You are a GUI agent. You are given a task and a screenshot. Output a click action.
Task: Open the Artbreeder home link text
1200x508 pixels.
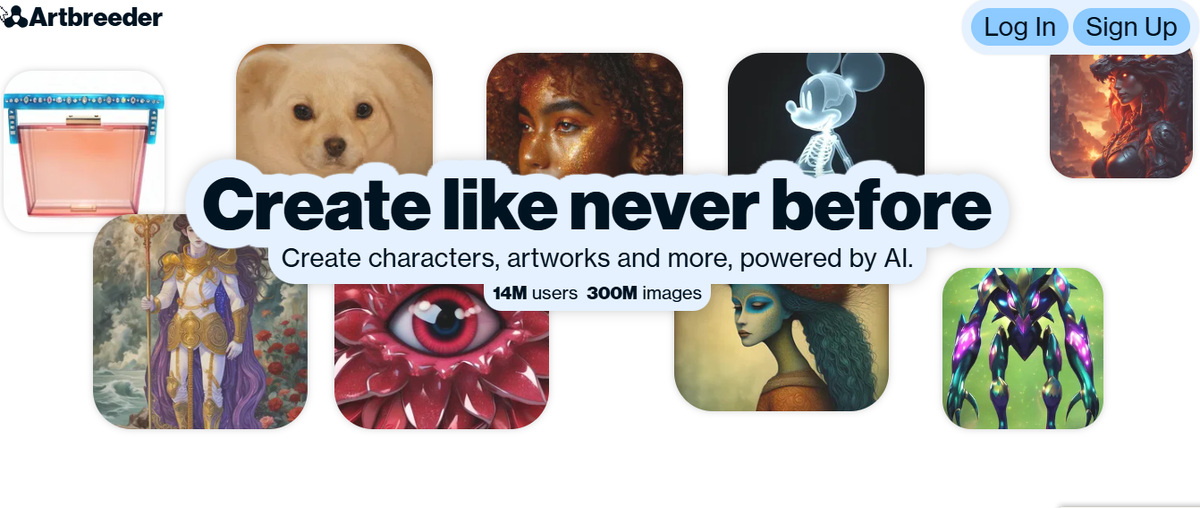pyautogui.click(x=96, y=16)
